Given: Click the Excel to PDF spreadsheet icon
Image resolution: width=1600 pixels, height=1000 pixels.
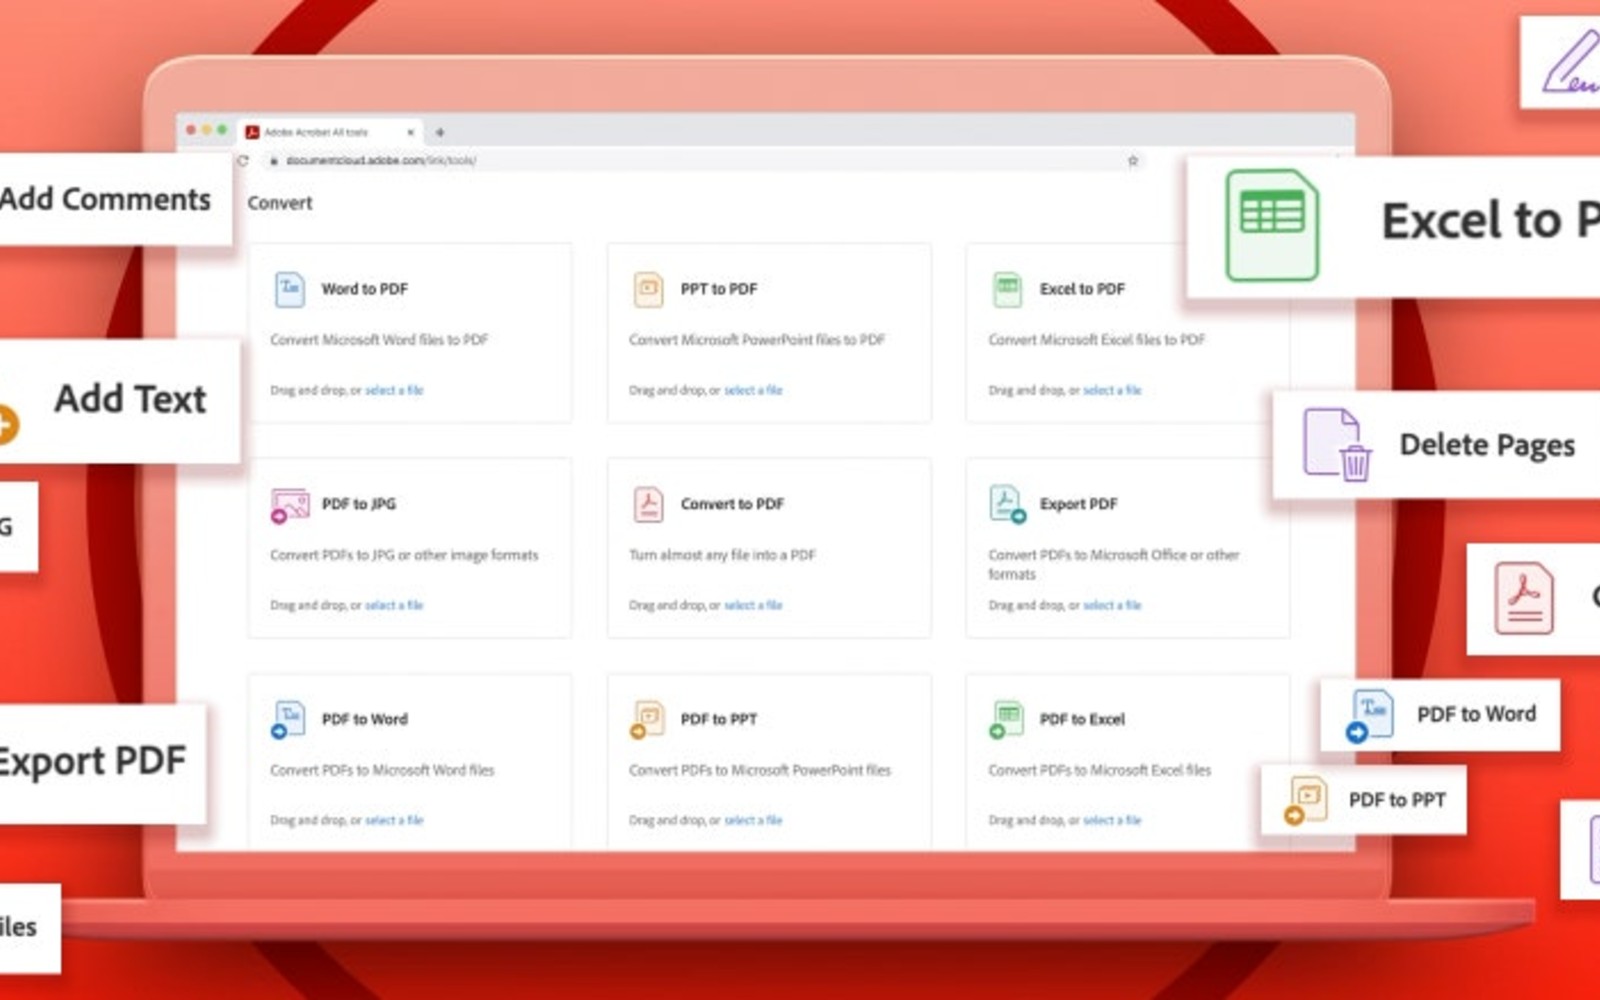Looking at the screenshot, I should pos(1007,289).
